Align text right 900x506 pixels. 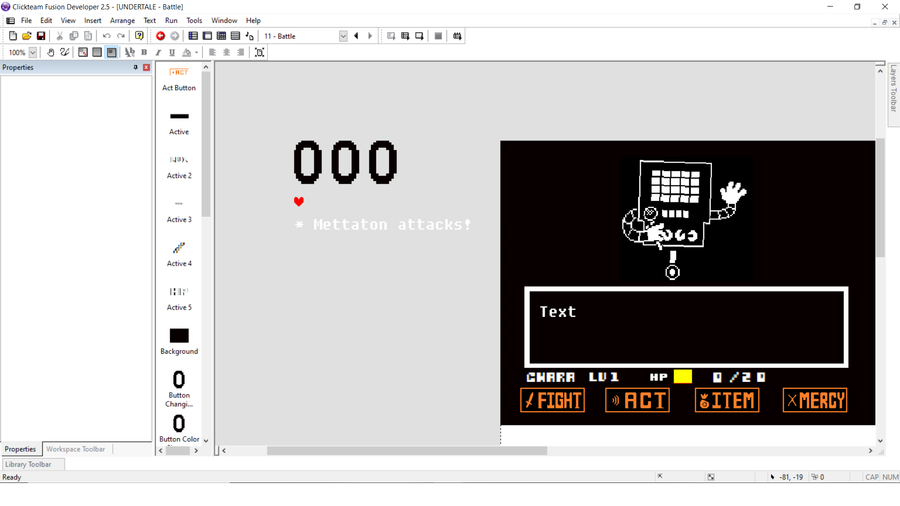click(240, 52)
